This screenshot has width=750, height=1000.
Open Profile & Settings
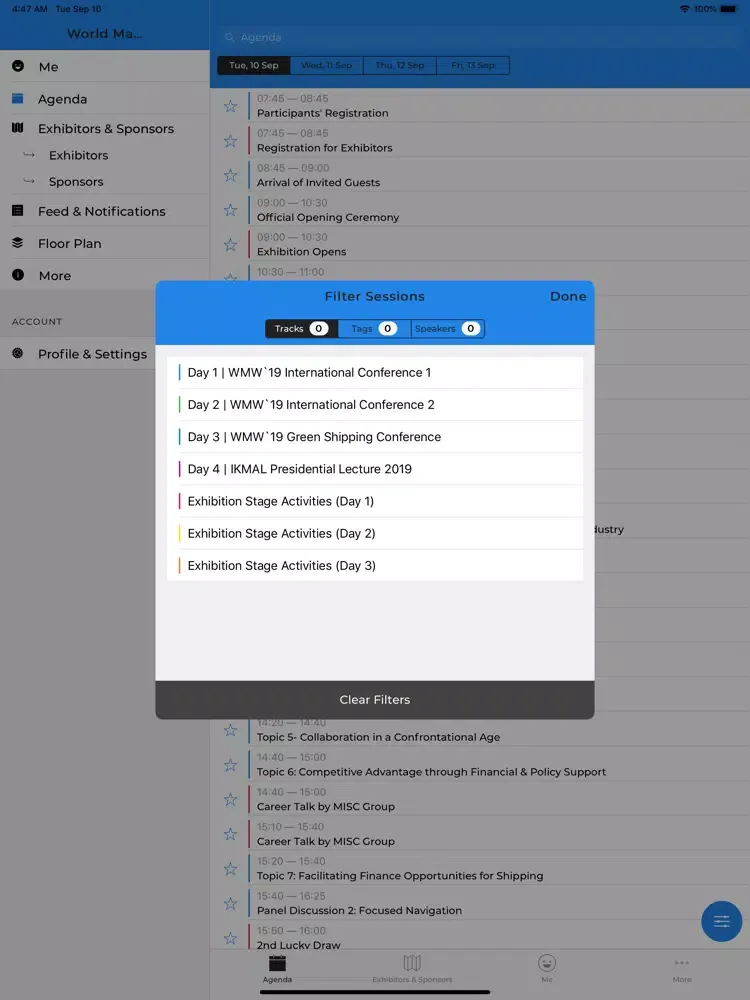pyautogui.click(x=78, y=354)
